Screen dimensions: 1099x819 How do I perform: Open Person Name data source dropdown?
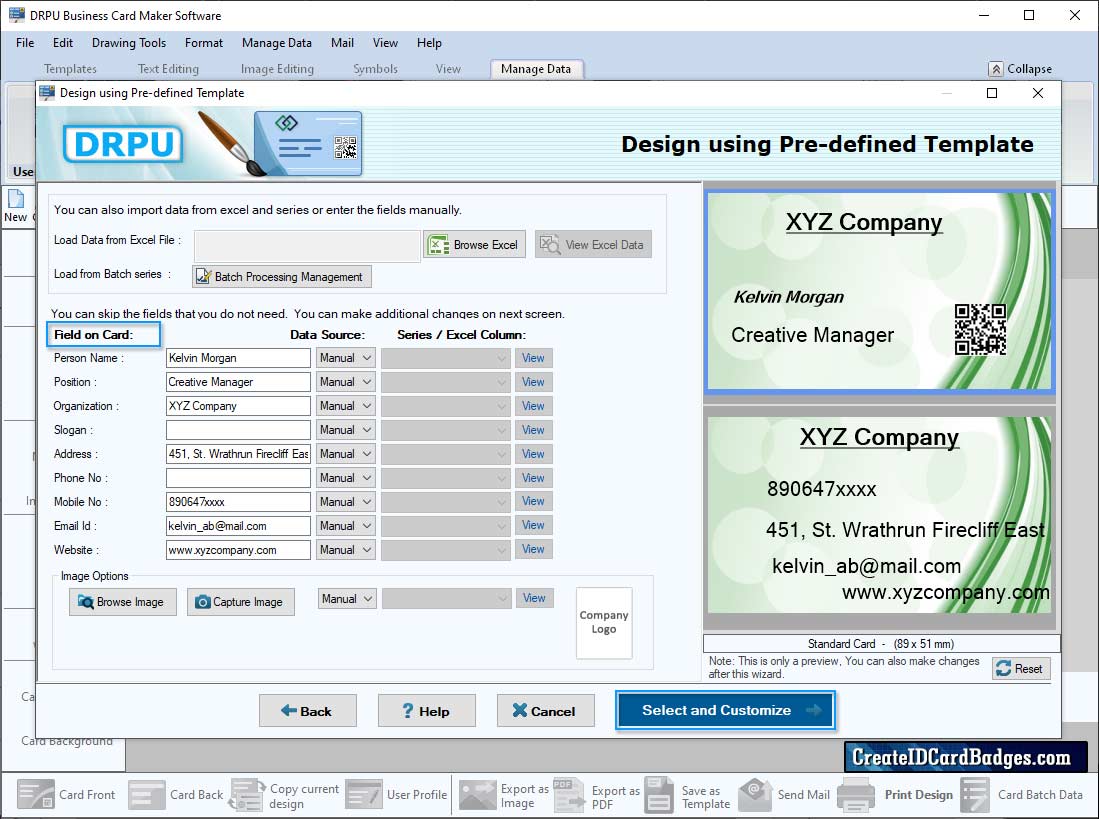346,358
